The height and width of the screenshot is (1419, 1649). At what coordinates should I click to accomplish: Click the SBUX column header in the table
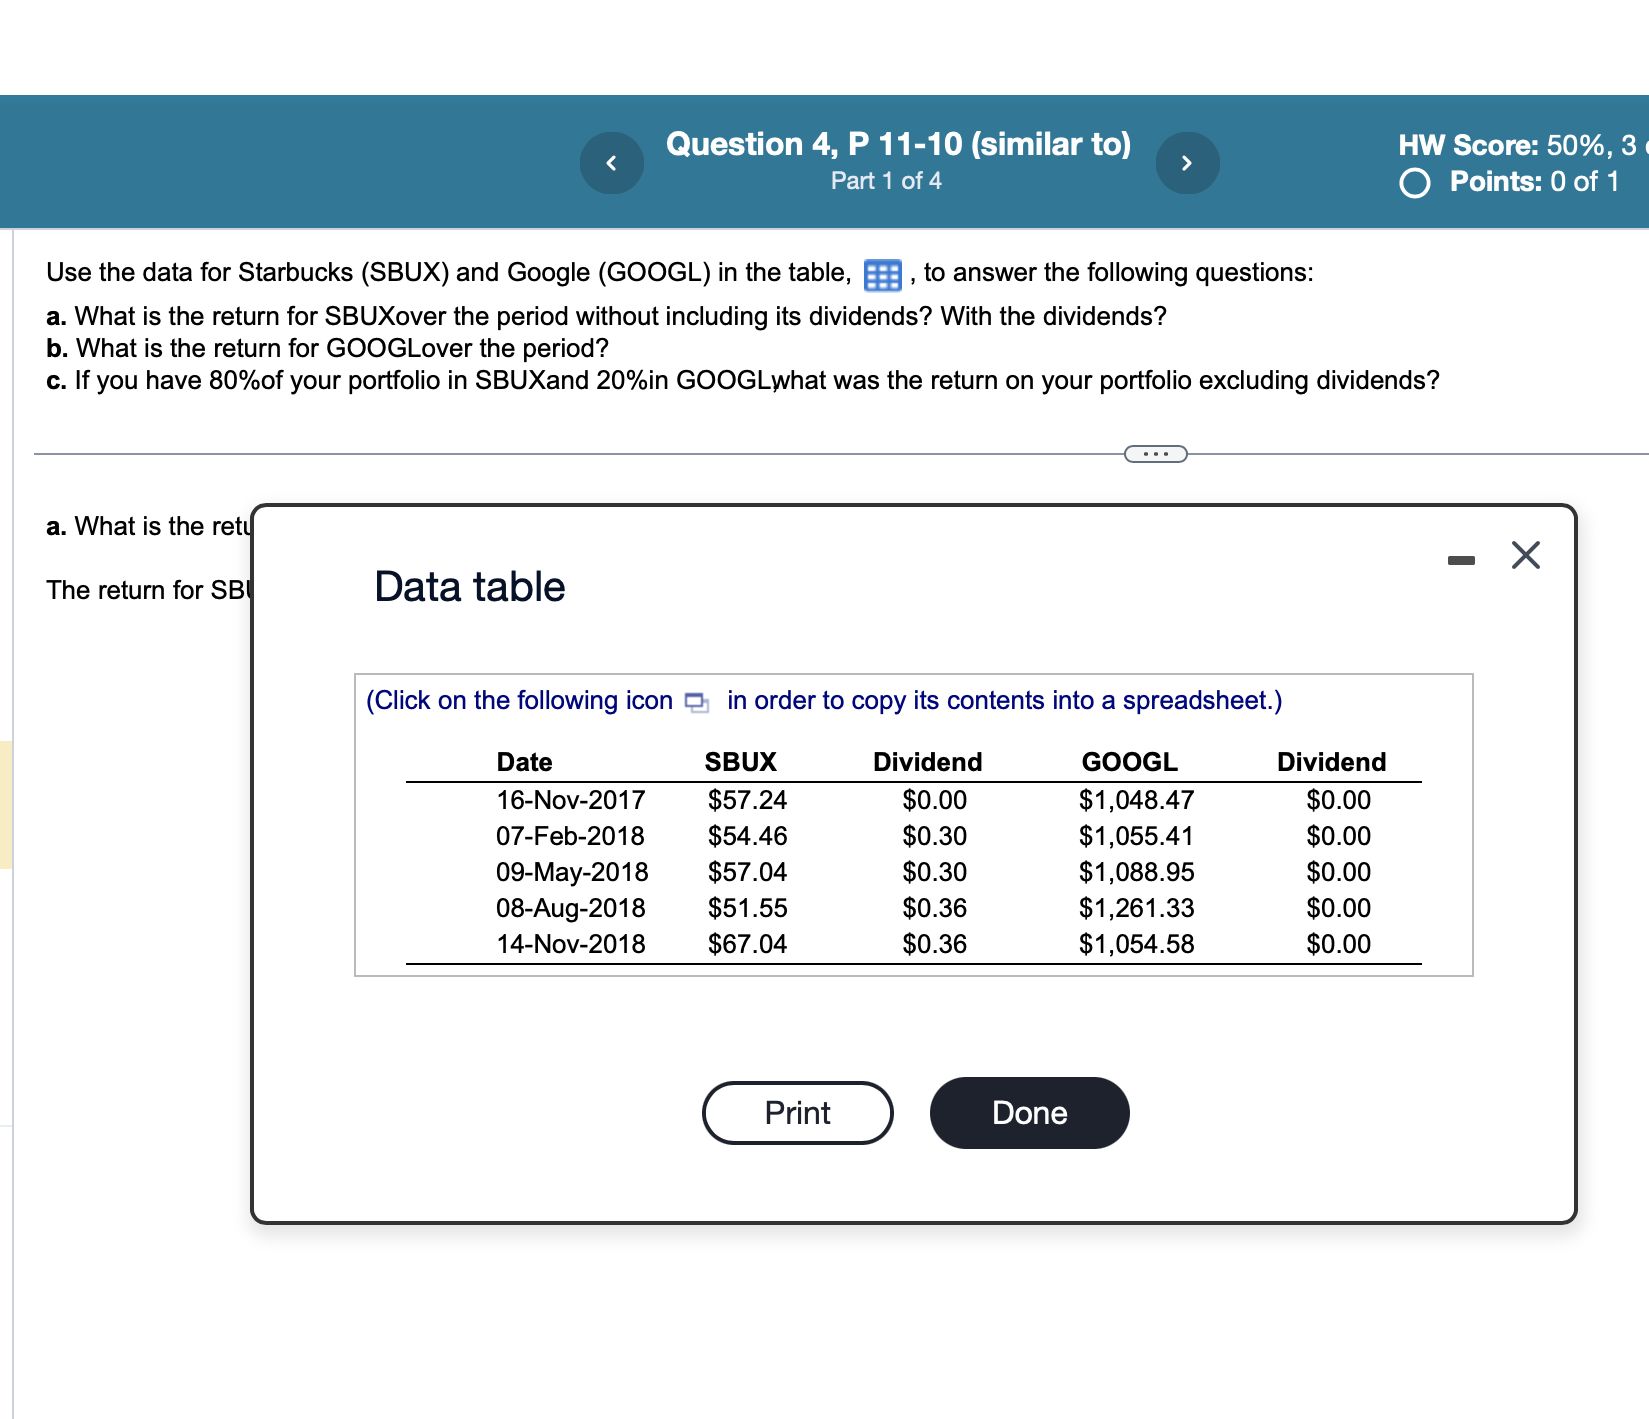(741, 761)
